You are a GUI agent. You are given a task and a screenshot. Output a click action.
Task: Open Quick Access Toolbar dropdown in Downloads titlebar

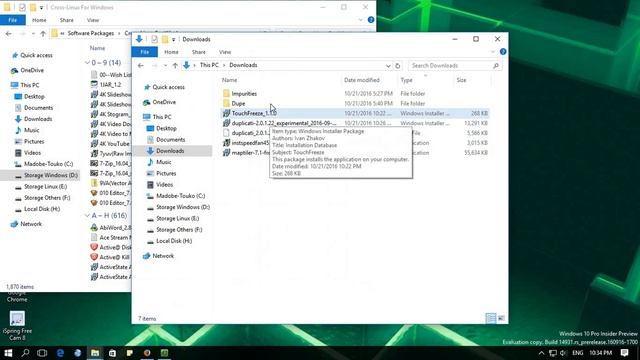(x=173, y=40)
